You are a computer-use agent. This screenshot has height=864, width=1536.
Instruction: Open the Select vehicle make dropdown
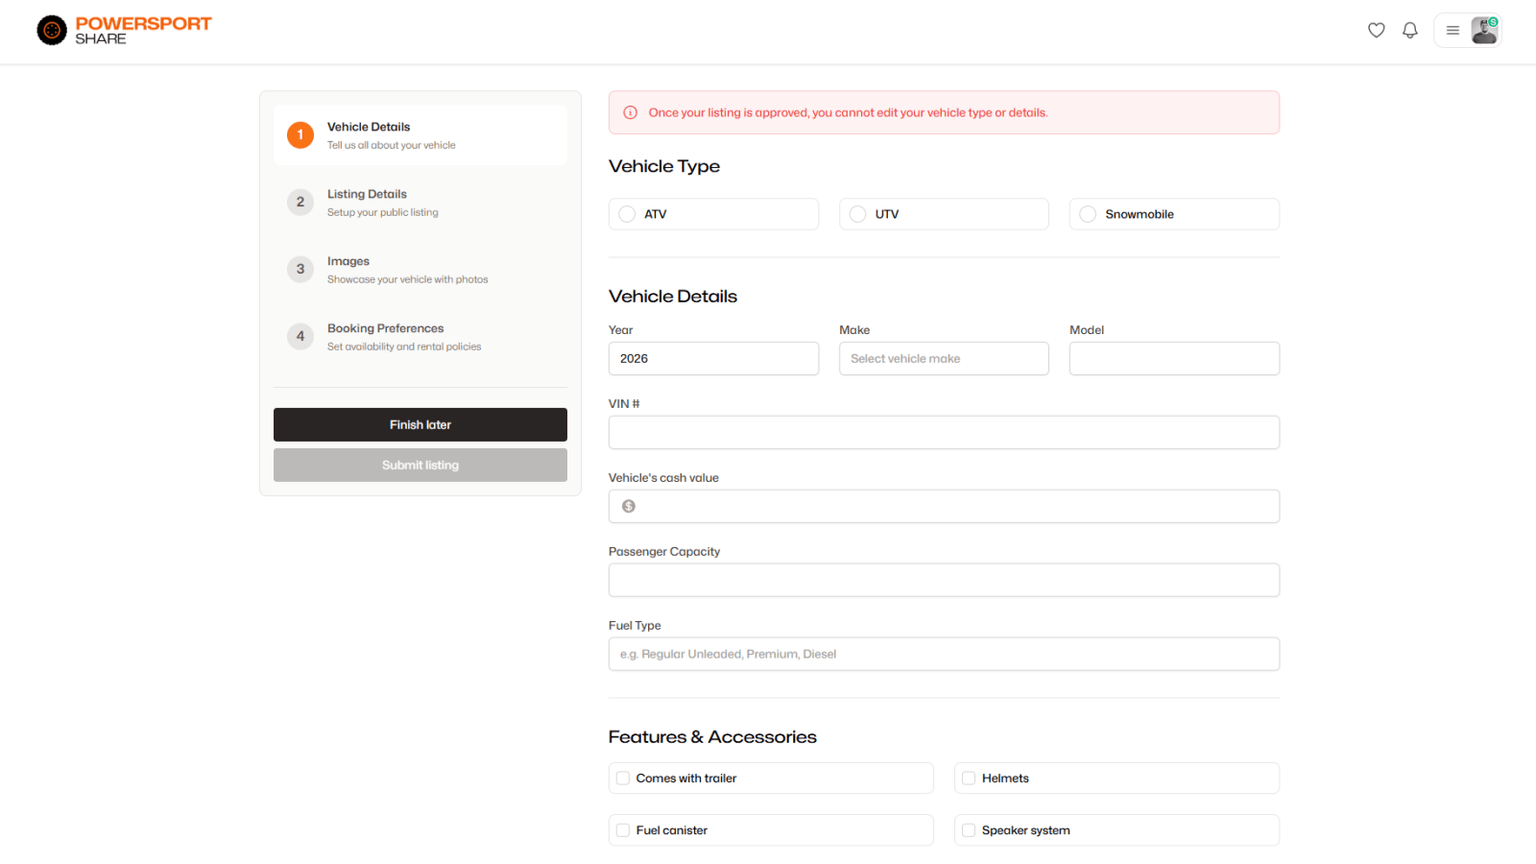pyautogui.click(x=943, y=358)
